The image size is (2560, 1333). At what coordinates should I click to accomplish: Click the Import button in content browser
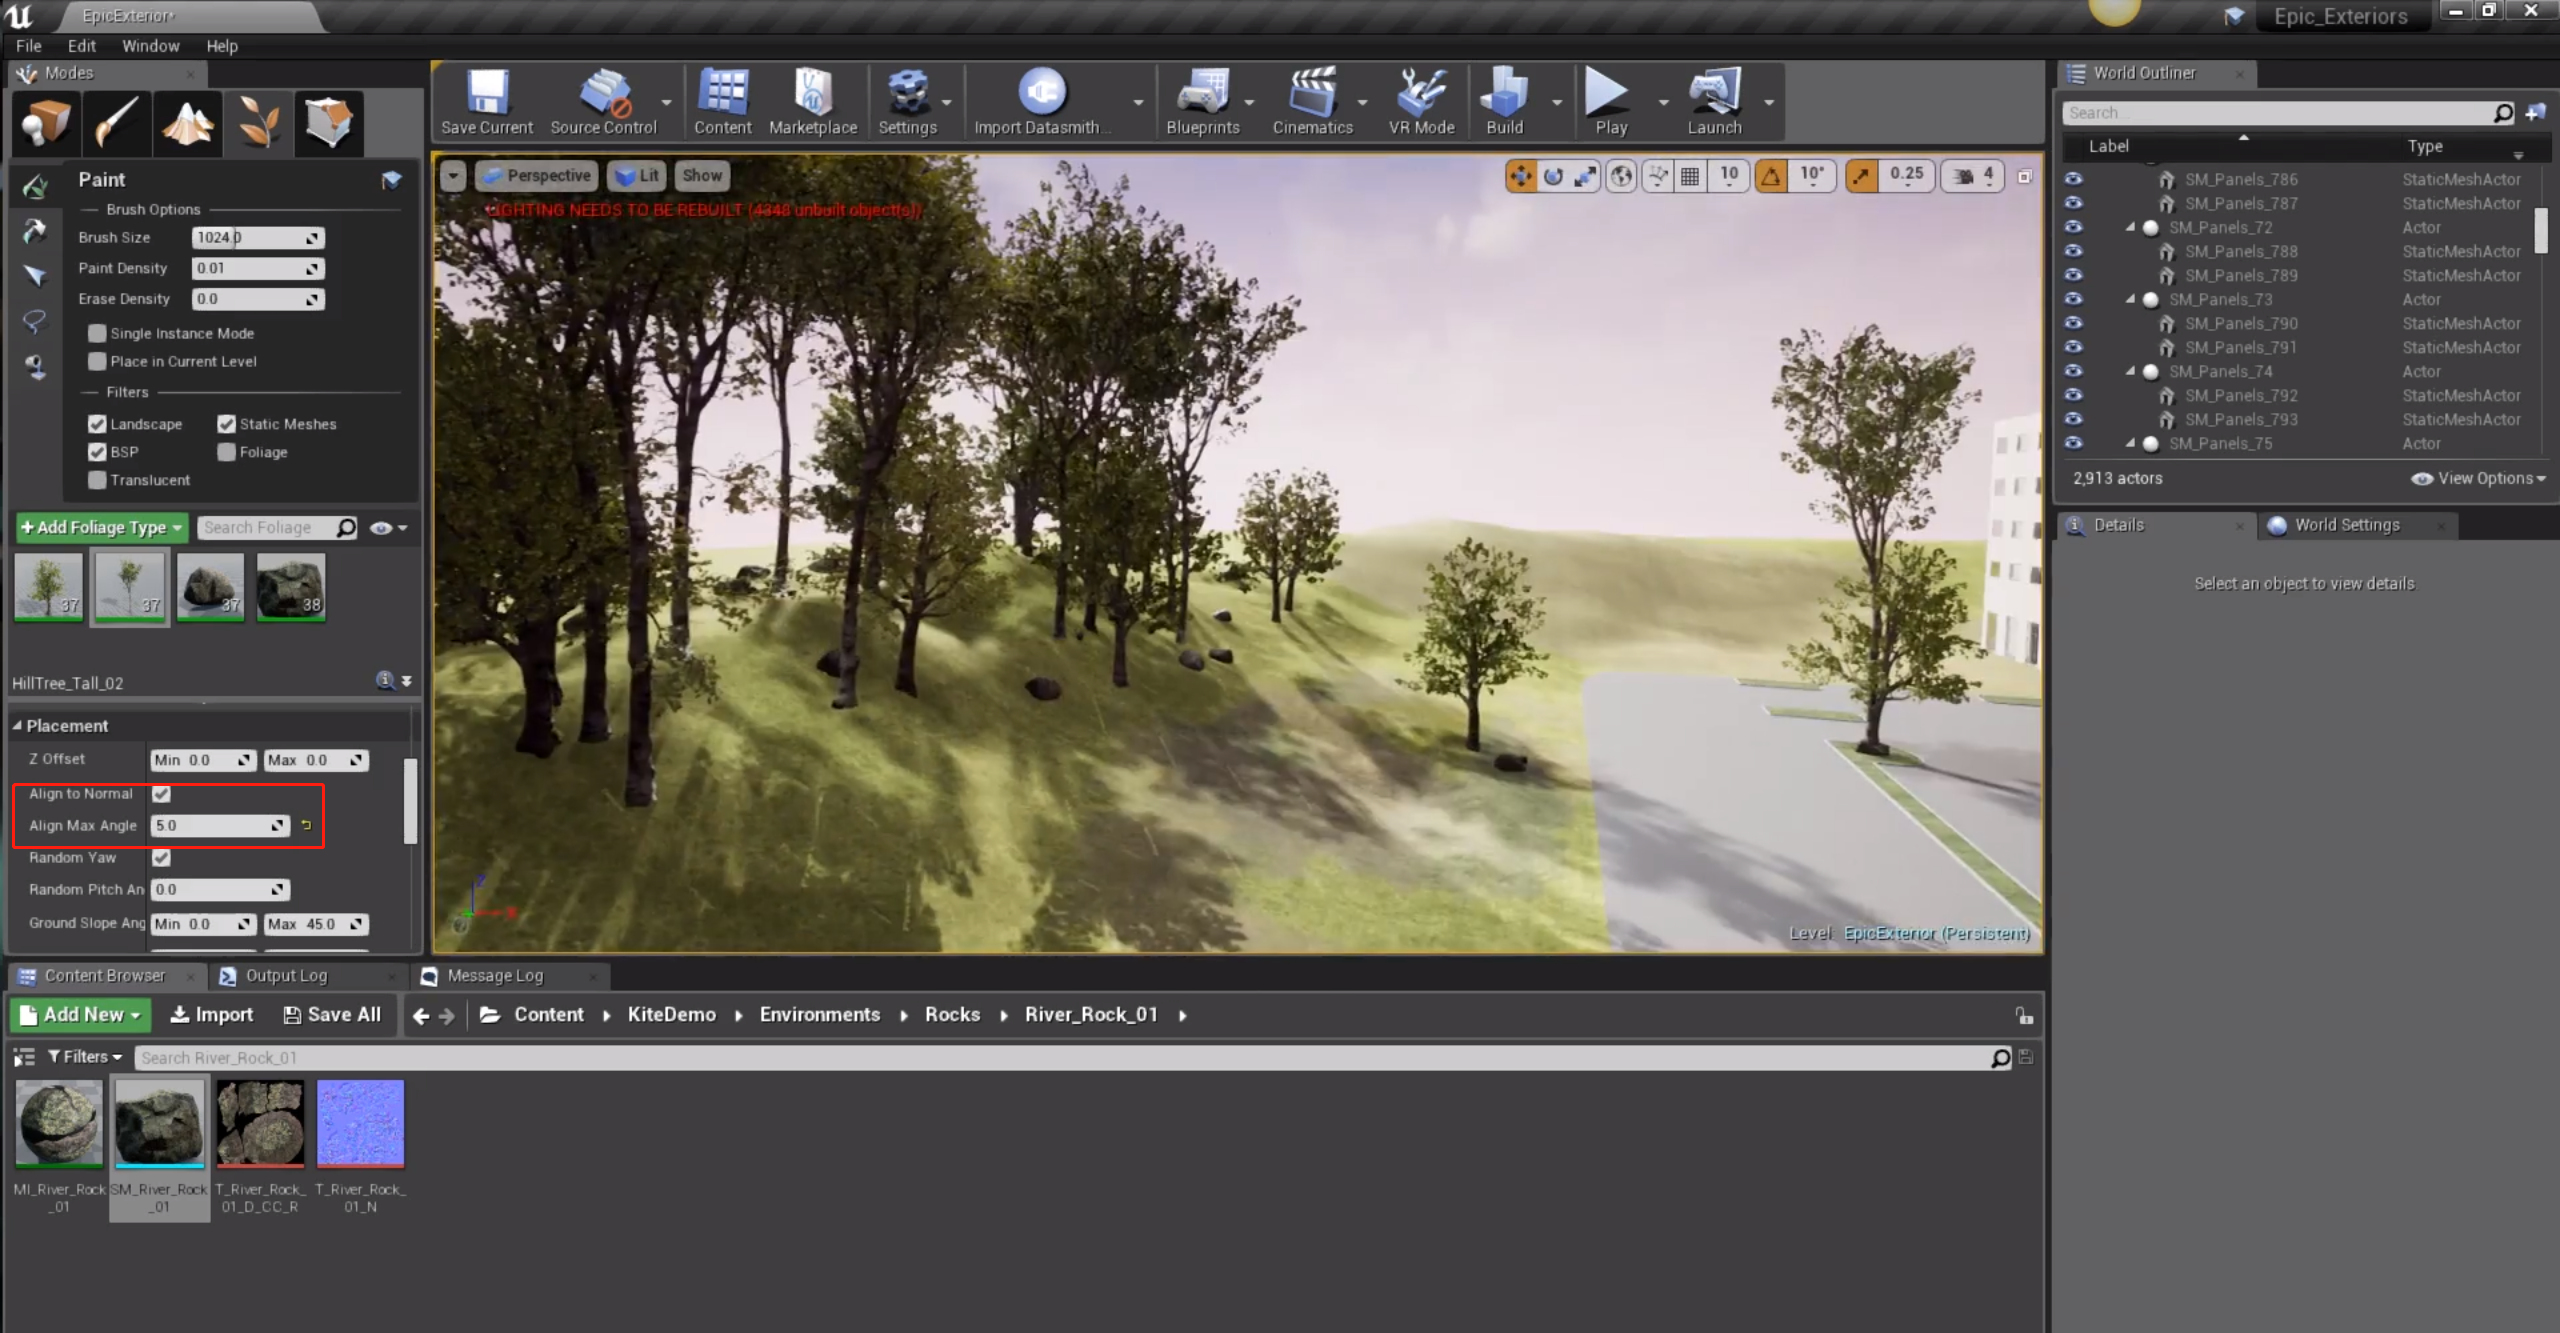point(211,1015)
